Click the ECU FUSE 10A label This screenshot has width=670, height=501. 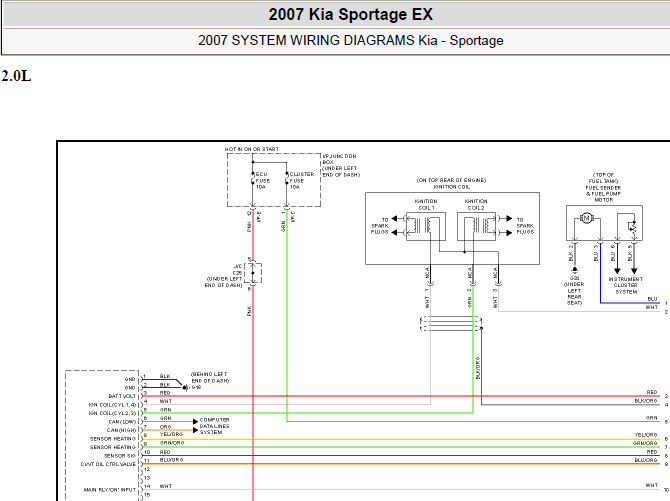(x=262, y=180)
